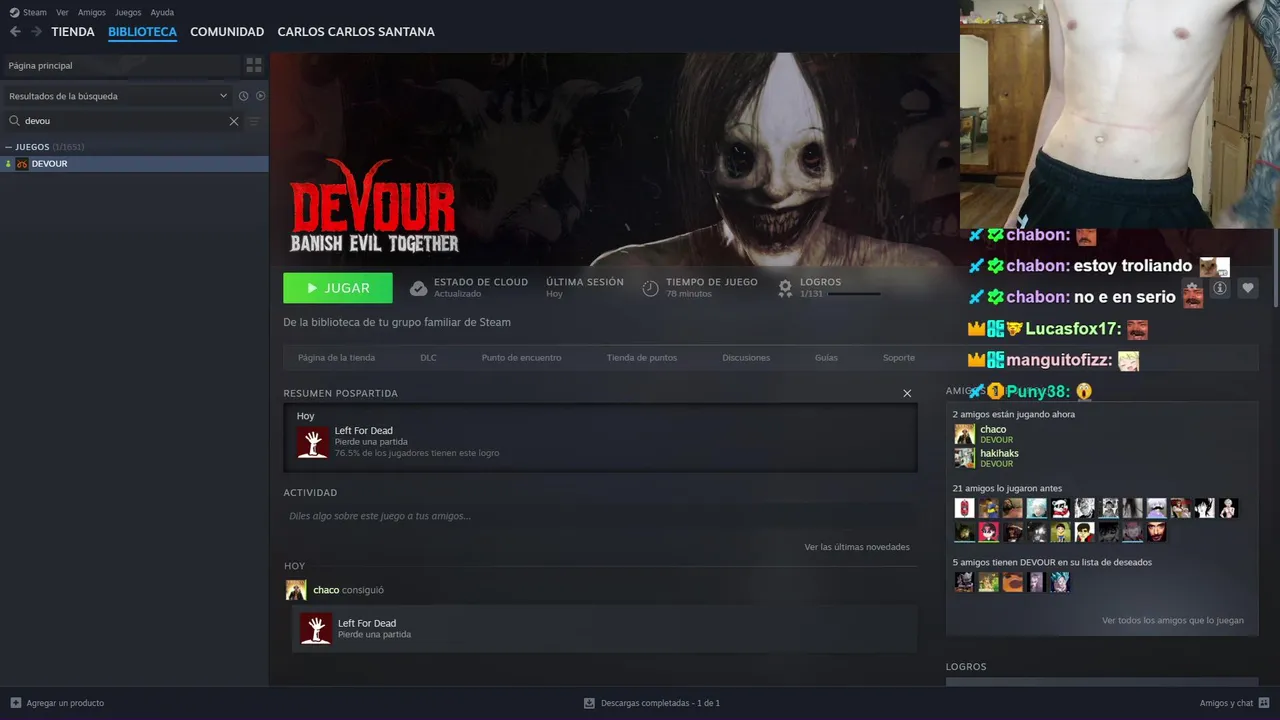The width and height of the screenshot is (1280, 720).
Task: Click Agregar un producto
Action: [57, 703]
